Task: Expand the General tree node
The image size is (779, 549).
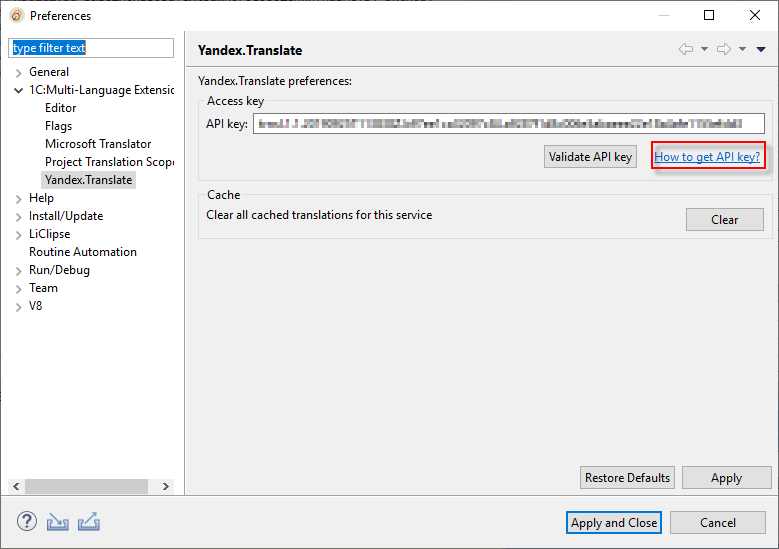Action: (x=19, y=72)
